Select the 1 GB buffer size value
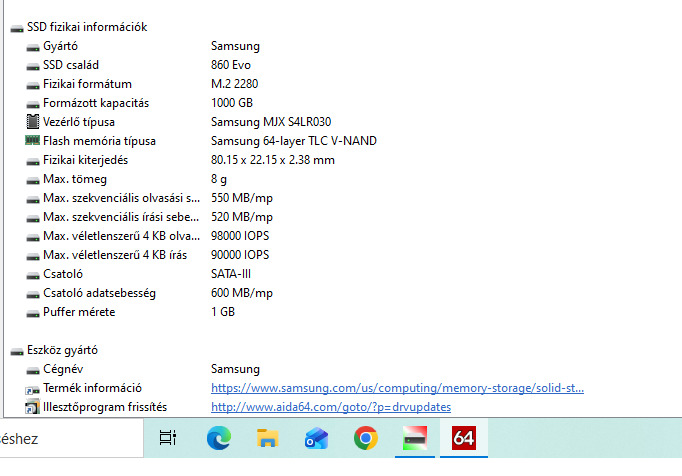 223,312
